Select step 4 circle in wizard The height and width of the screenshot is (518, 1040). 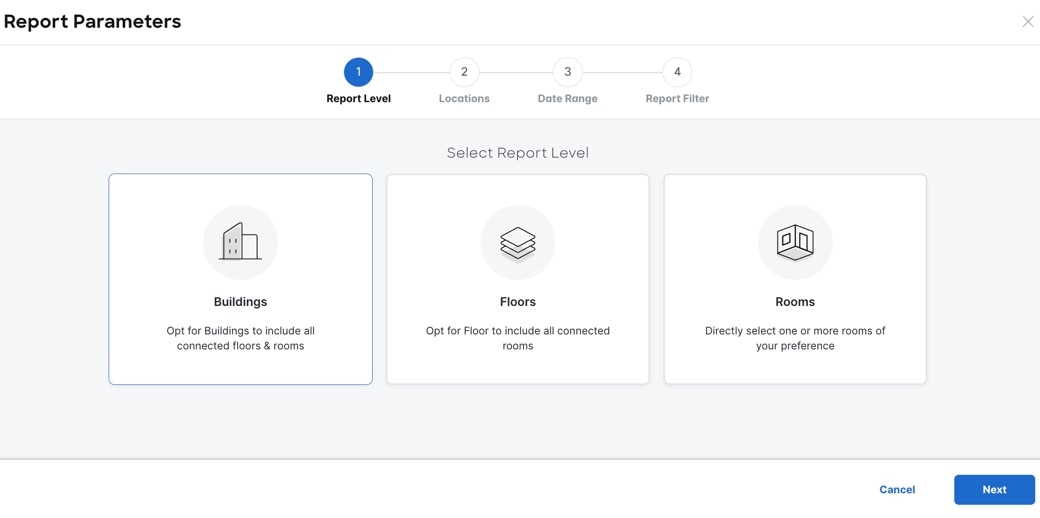point(677,72)
